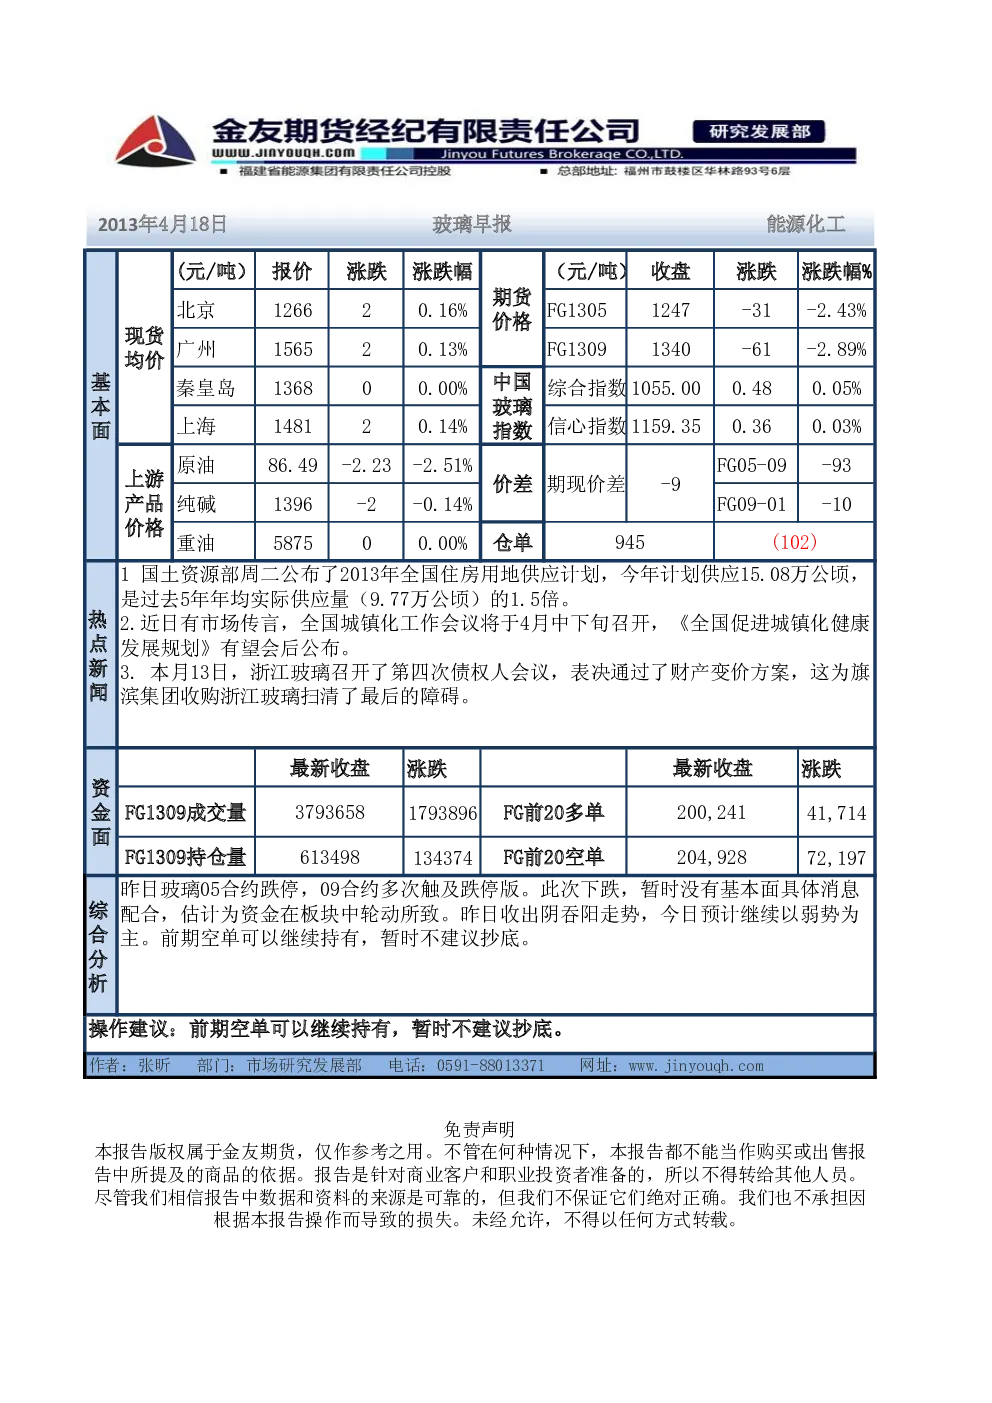Select the FG1309成交量 value 3793658
Viewport: 992px width, 1403px height.
(330, 813)
